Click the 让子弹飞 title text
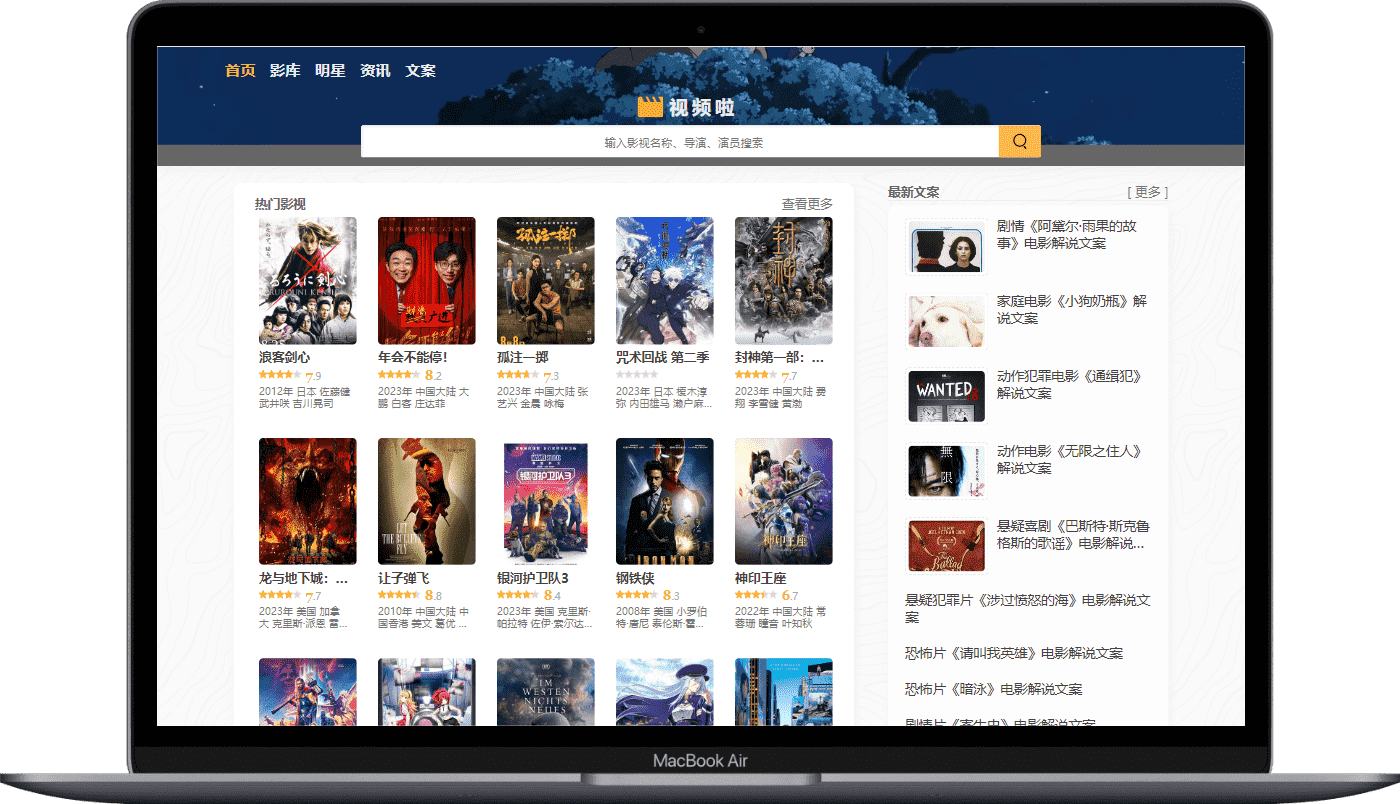This screenshot has width=1400, height=804. tap(404, 578)
